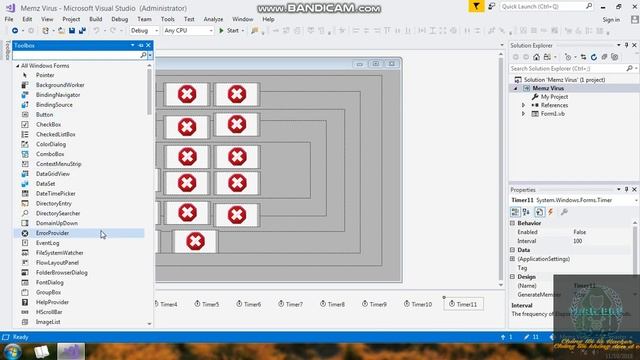Click the Home icon in Solution Explorer
This screenshot has height=360, width=640.
pyautogui.click(x=536, y=57)
